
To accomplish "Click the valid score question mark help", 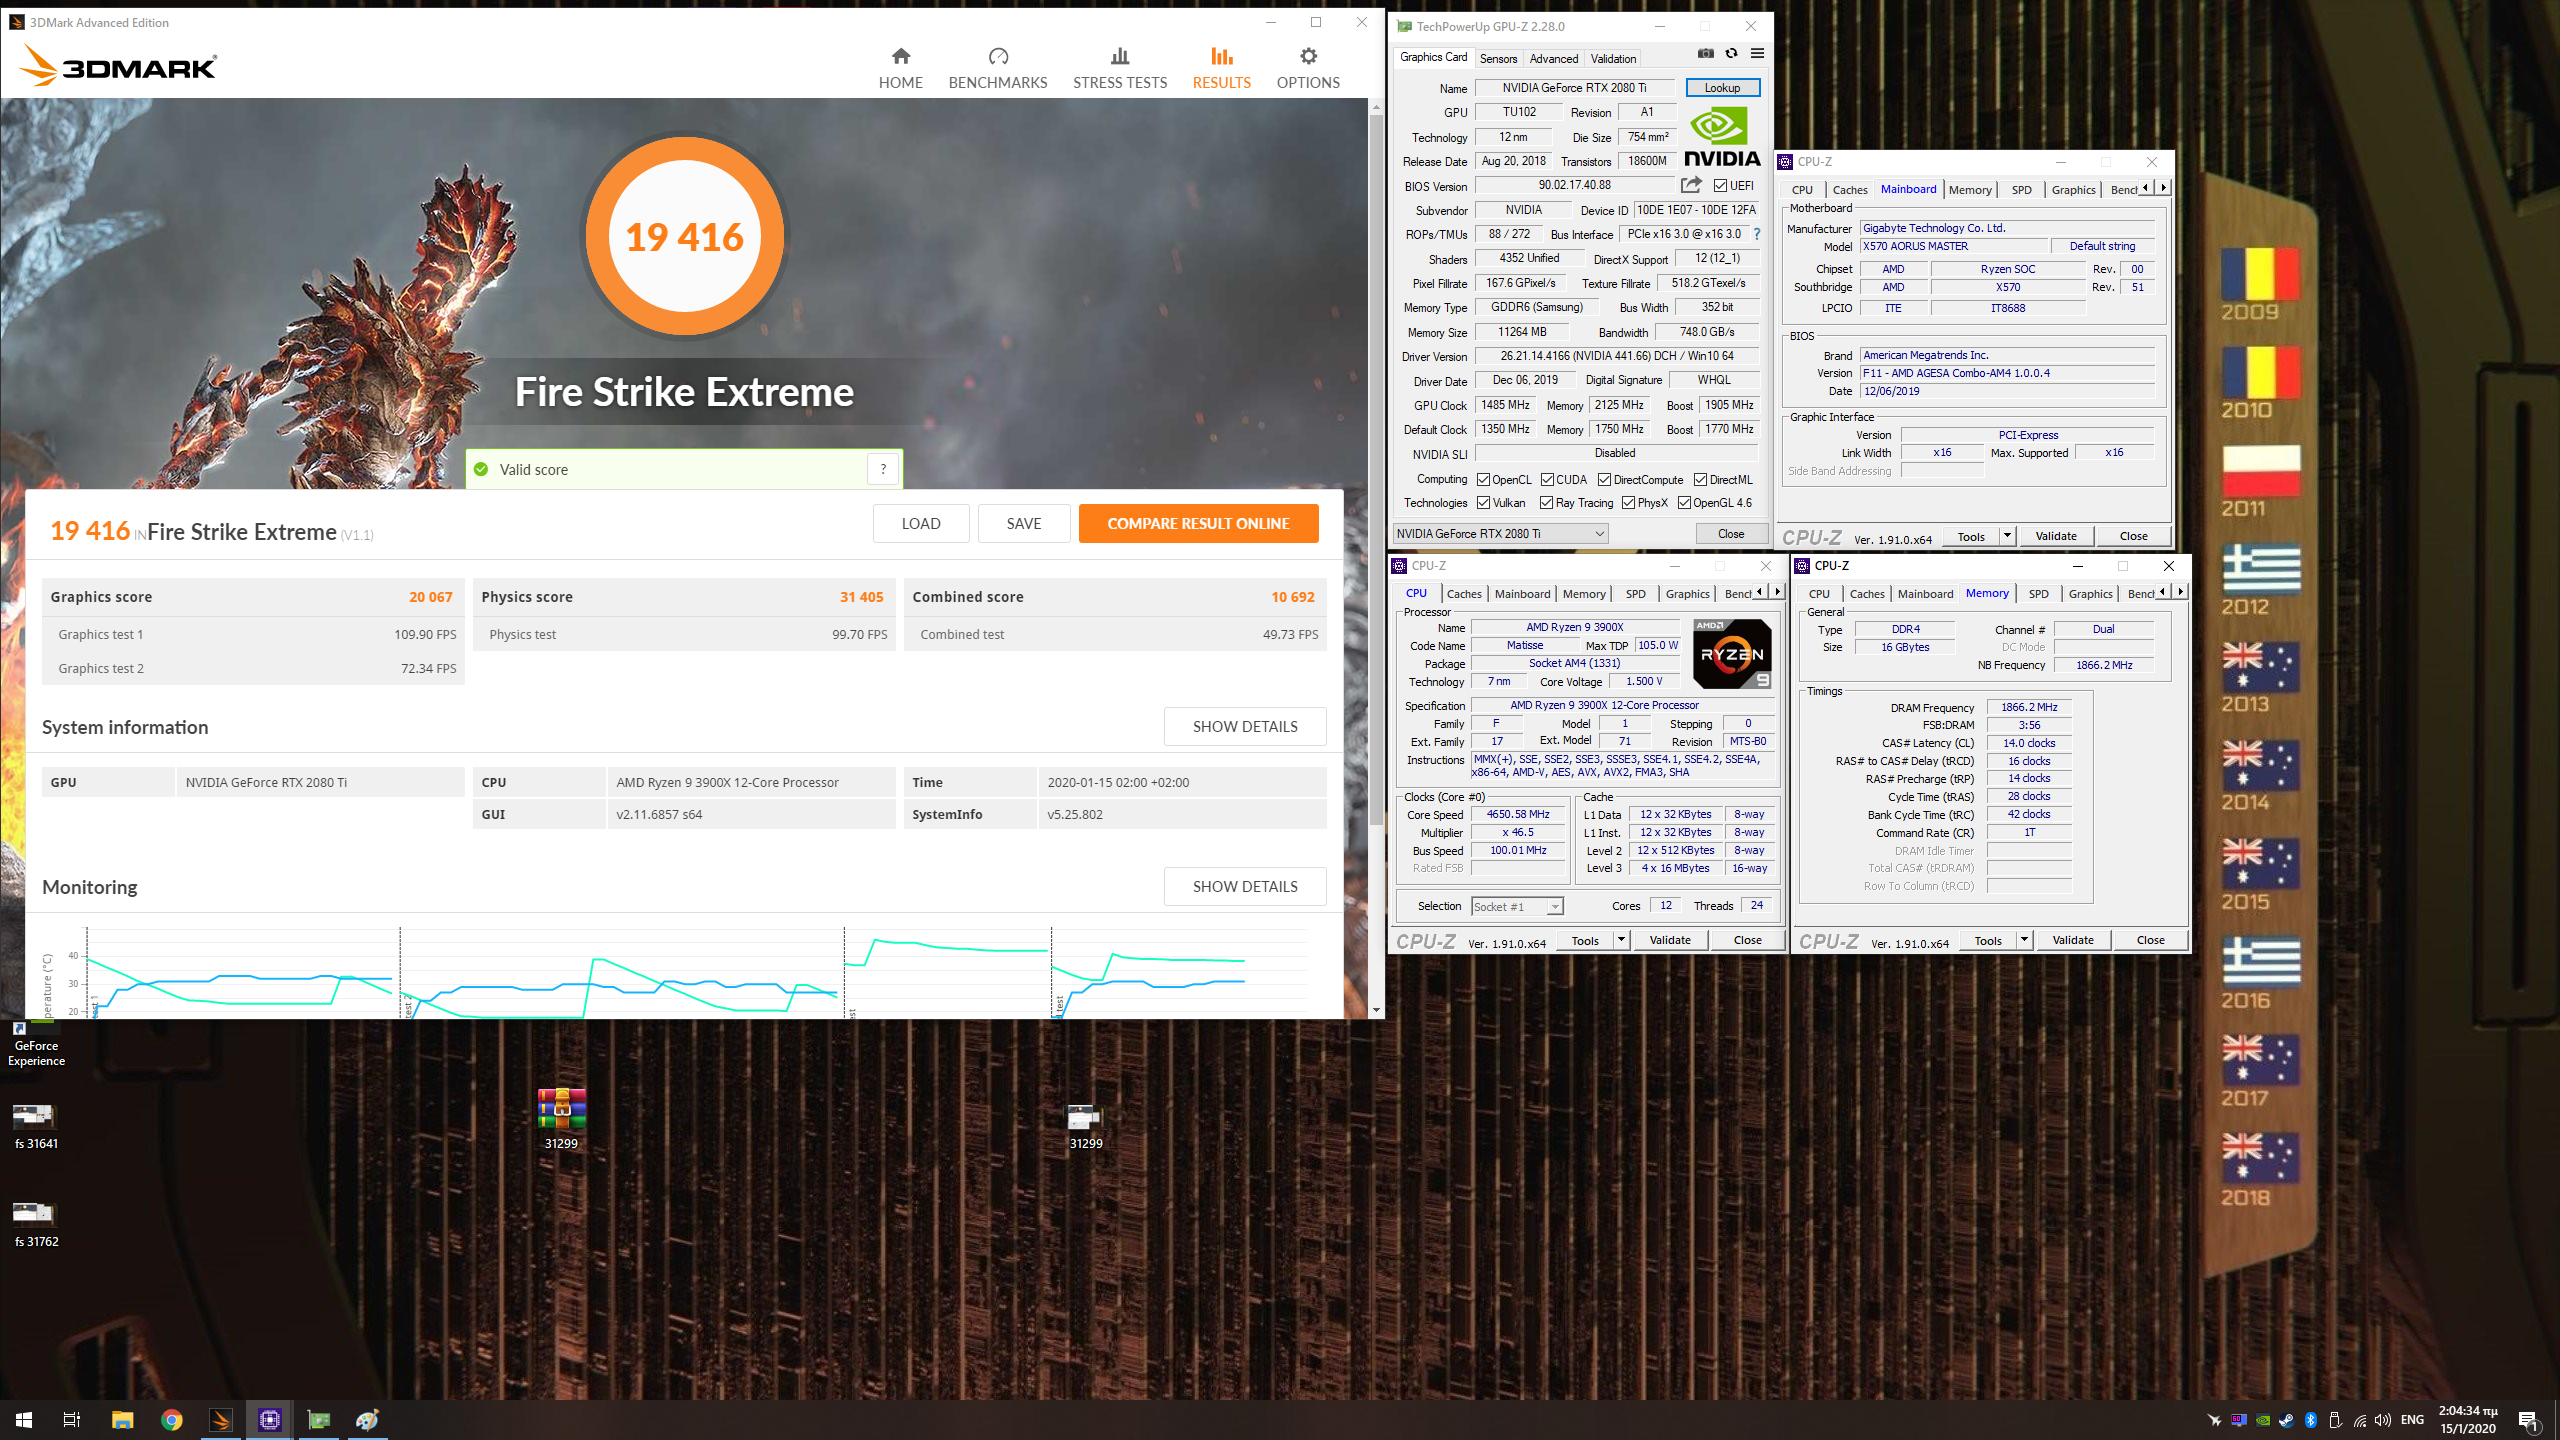I will coord(882,469).
